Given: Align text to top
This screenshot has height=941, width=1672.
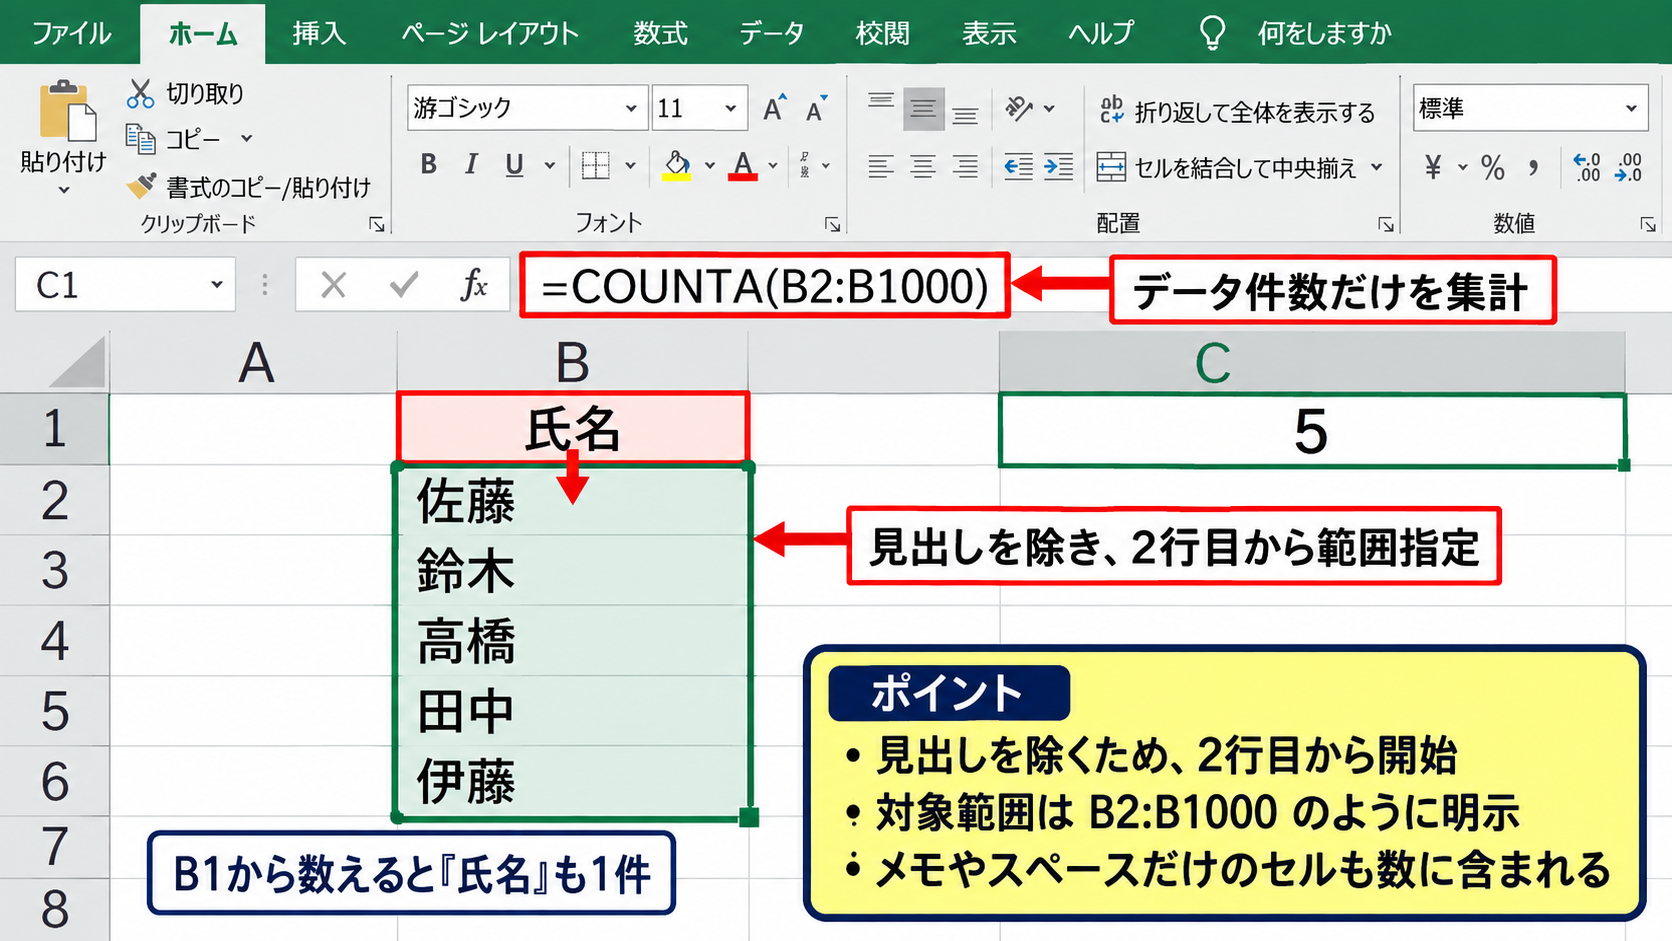Looking at the screenshot, I should (x=881, y=101).
